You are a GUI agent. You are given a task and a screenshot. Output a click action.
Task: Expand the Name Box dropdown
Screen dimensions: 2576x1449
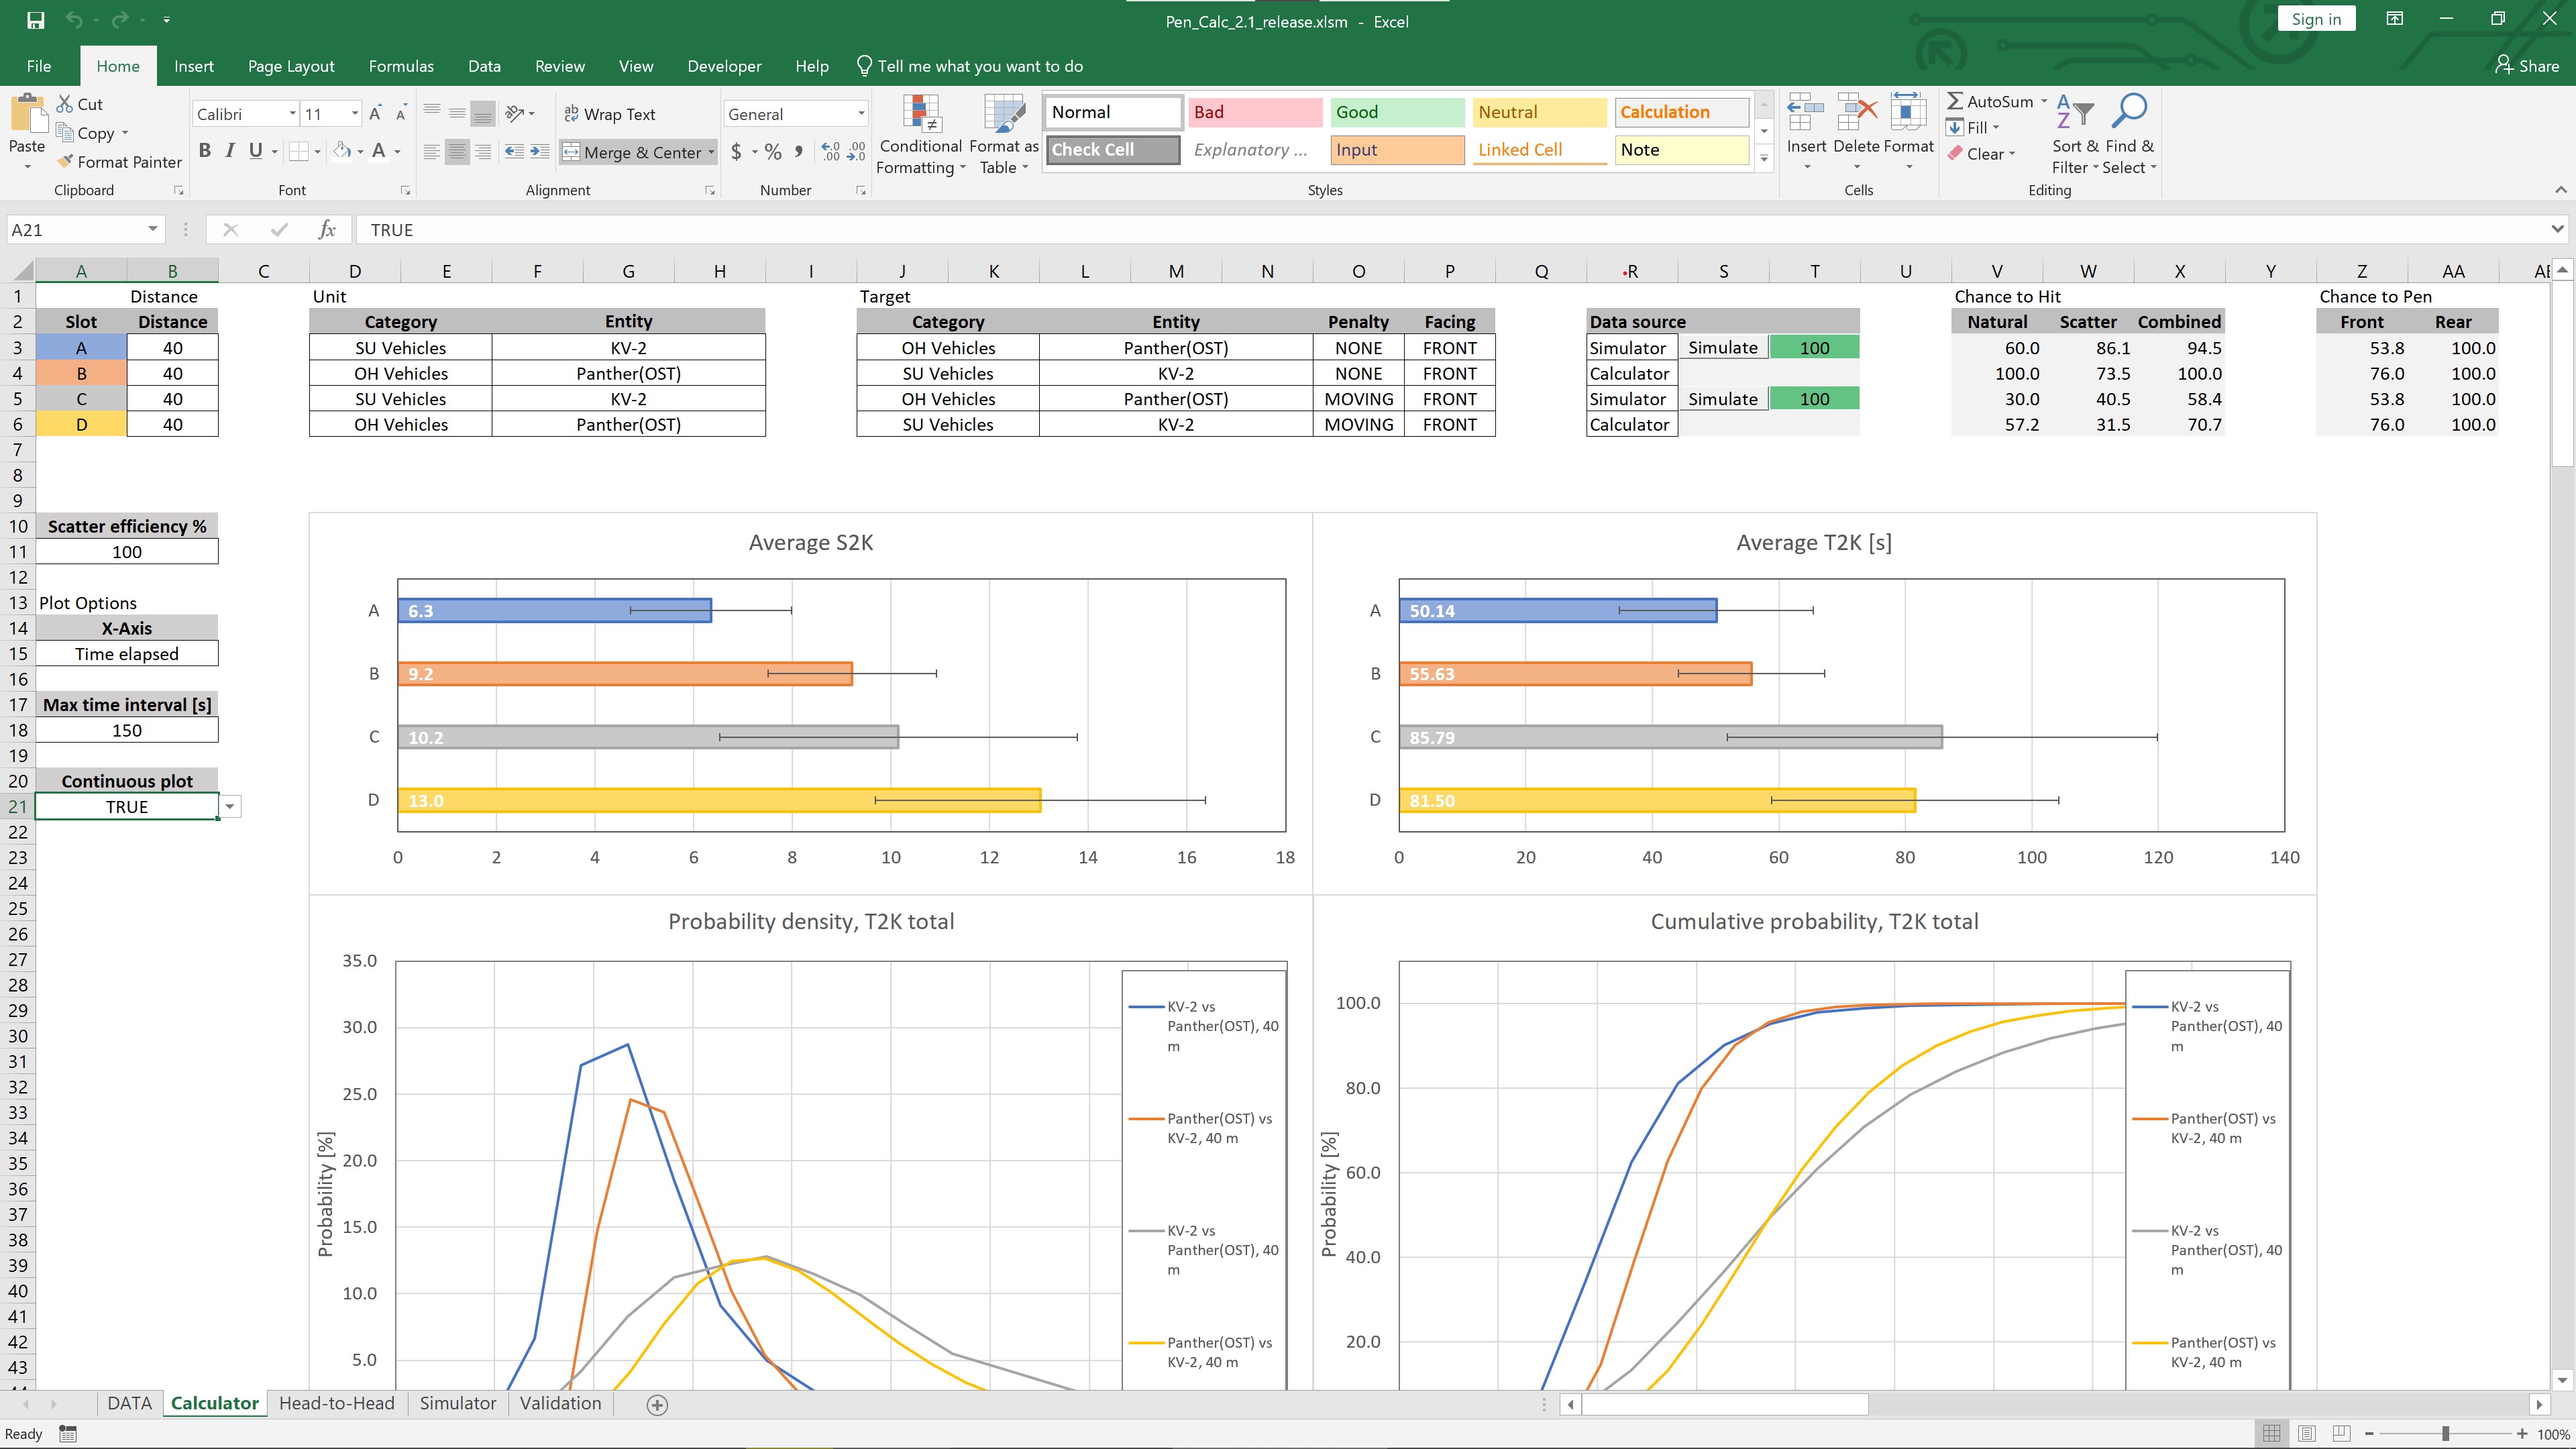152,229
